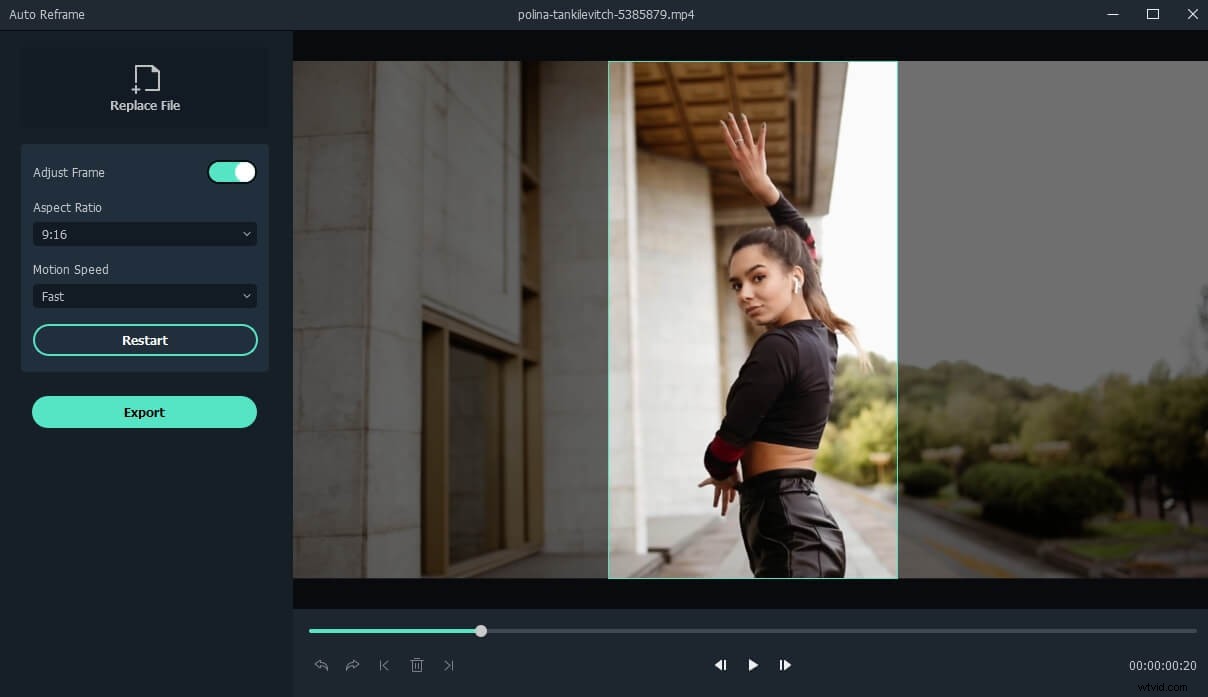Screen dimensions: 1208x697
Task: Click the playback progress slider handle
Action: point(481,631)
